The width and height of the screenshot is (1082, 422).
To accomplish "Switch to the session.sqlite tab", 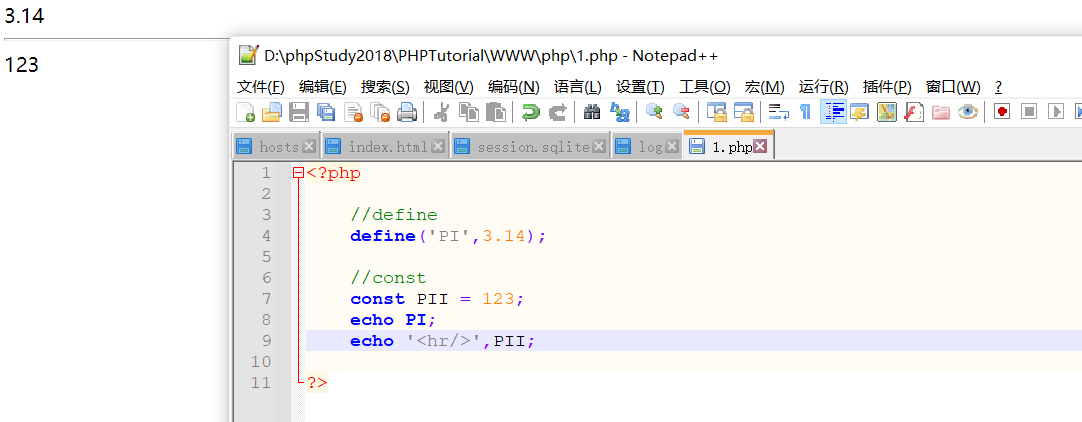I will (x=531, y=146).
